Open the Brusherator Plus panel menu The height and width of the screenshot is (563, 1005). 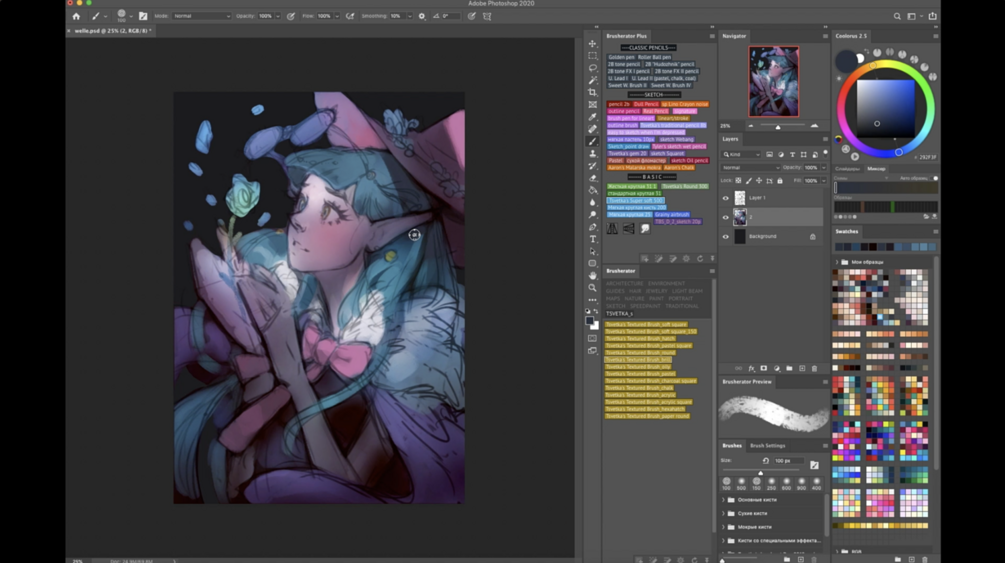[711, 36]
